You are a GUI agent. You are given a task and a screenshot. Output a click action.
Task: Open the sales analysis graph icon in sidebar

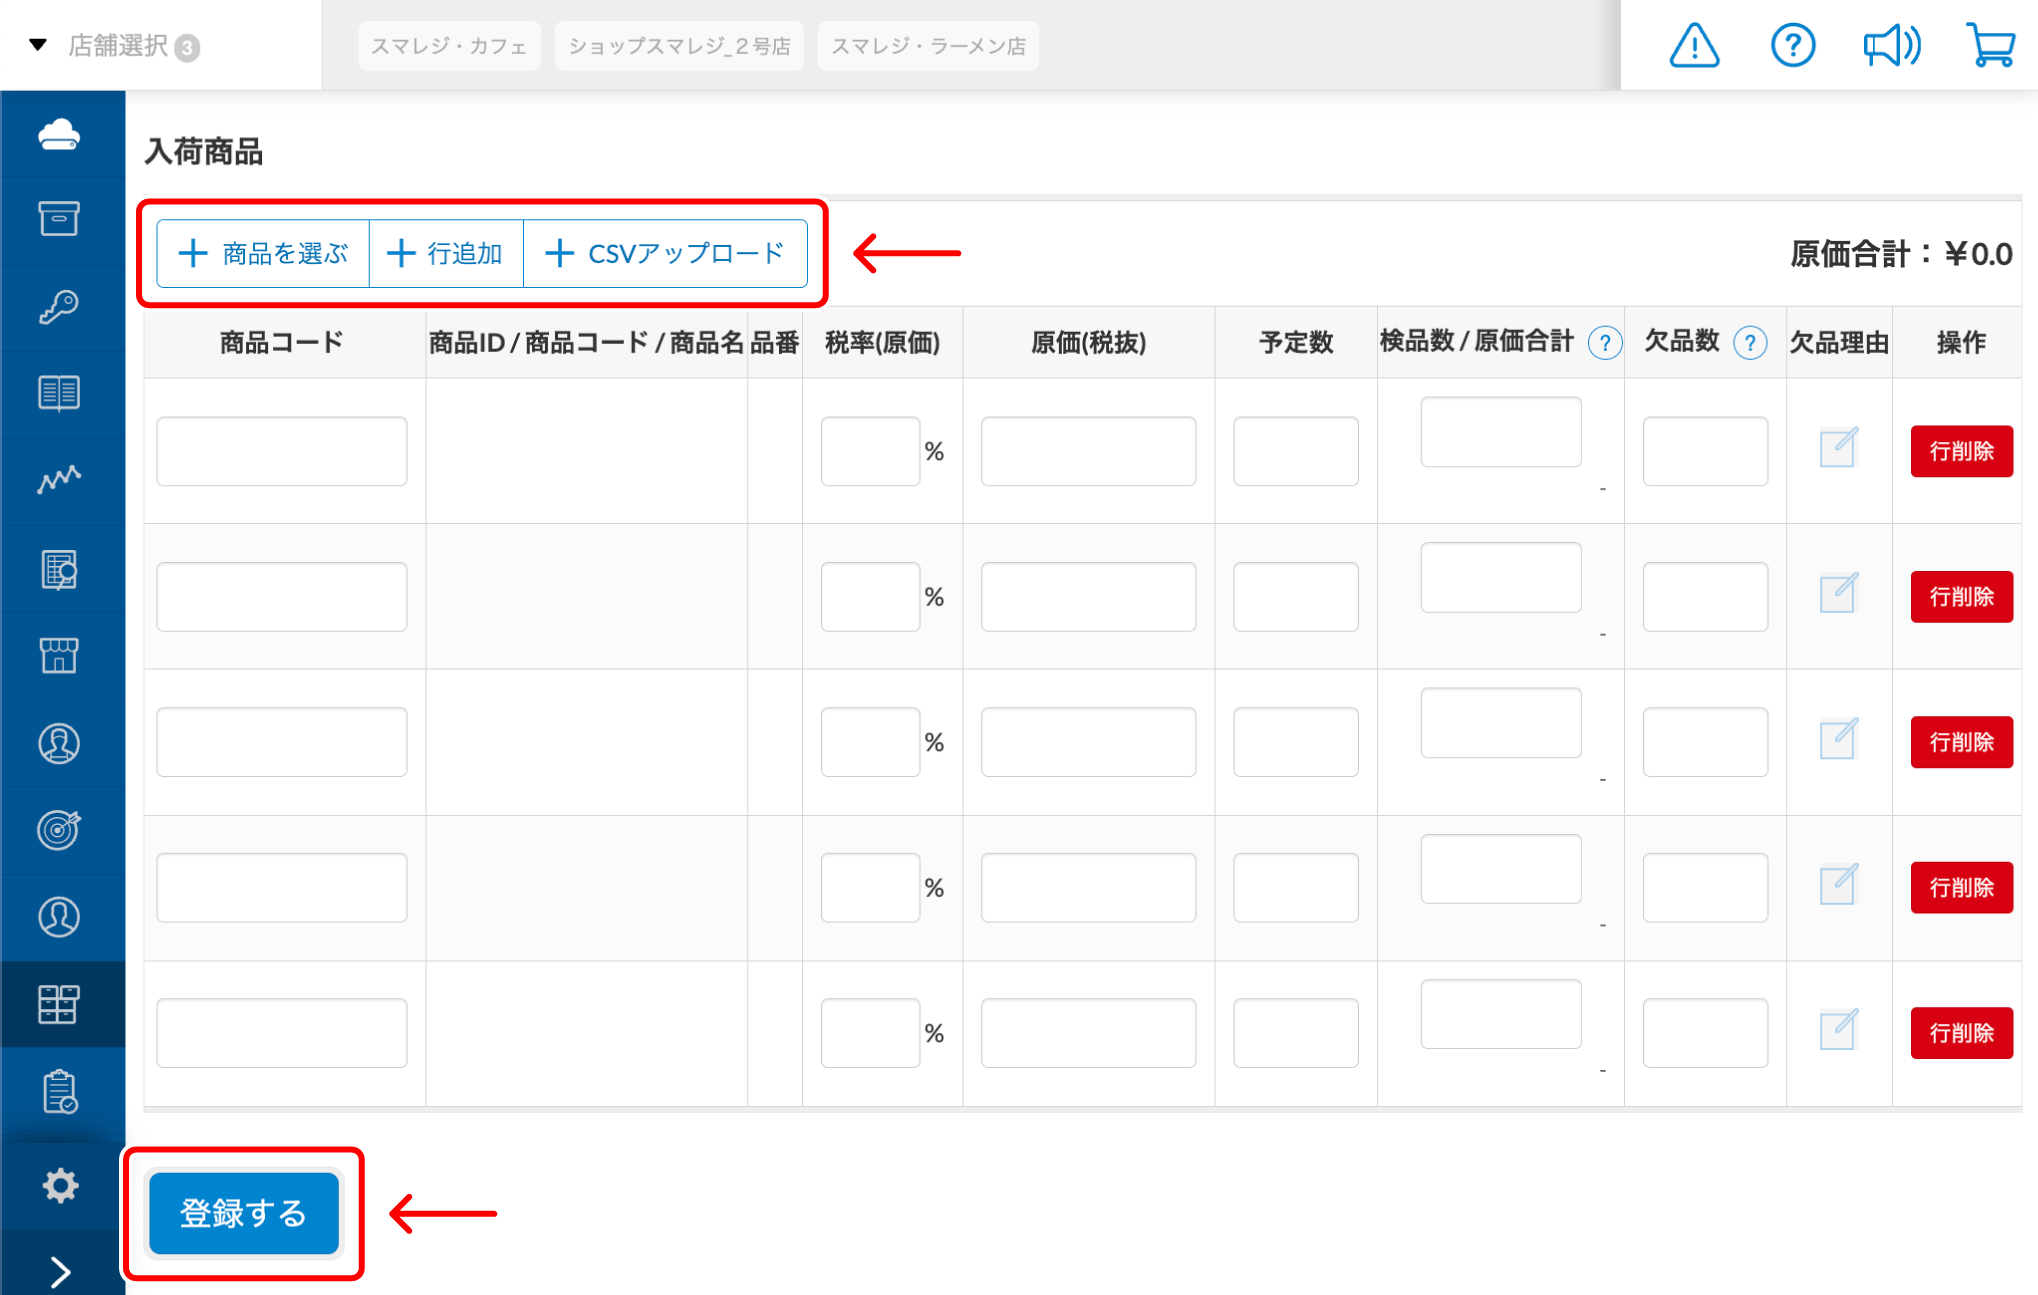tap(59, 480)
